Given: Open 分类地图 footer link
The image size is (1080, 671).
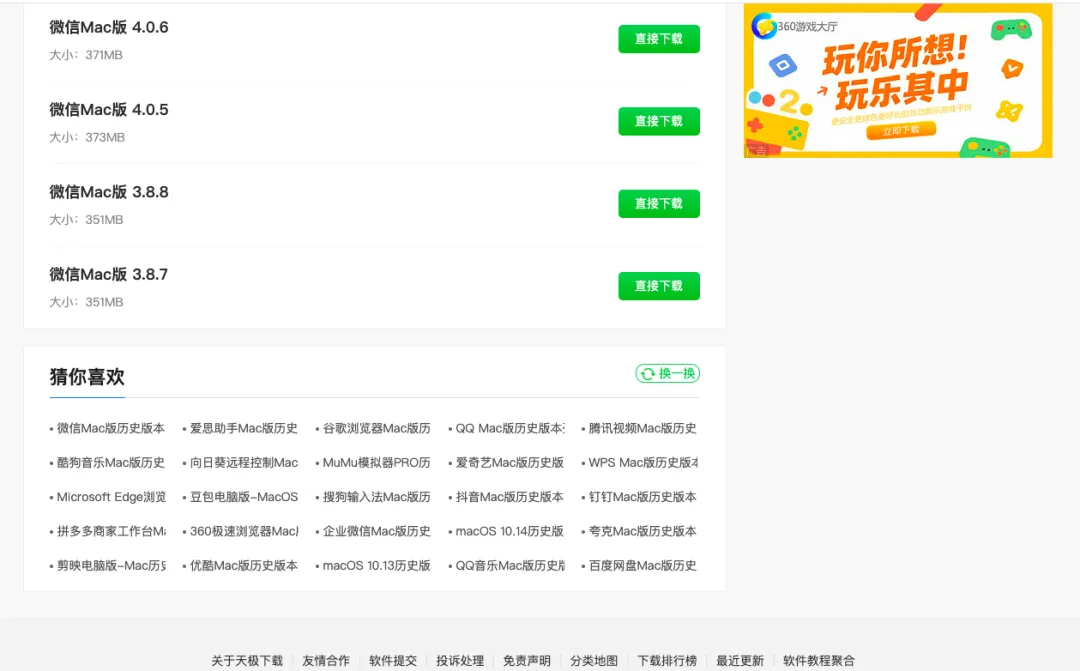Looking at the screenshot, I should pos(593,661).
